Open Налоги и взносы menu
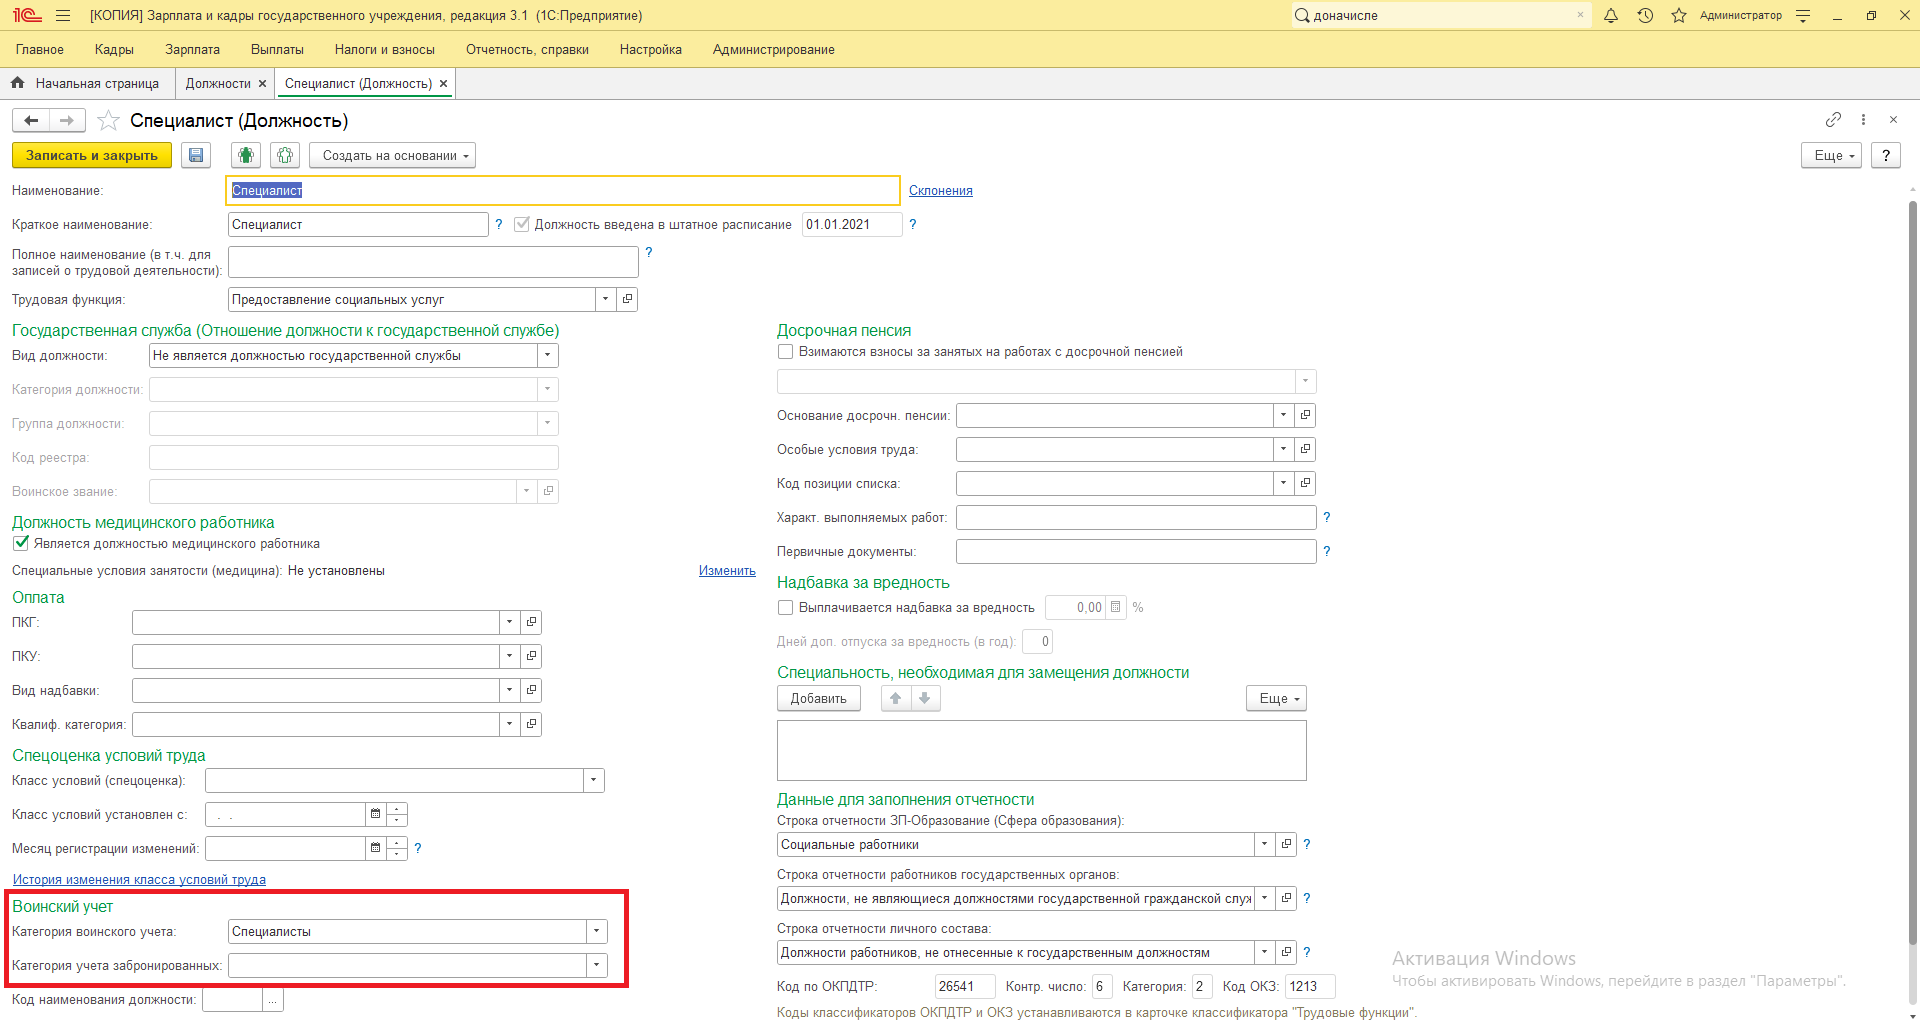 [x=384, y=49]
